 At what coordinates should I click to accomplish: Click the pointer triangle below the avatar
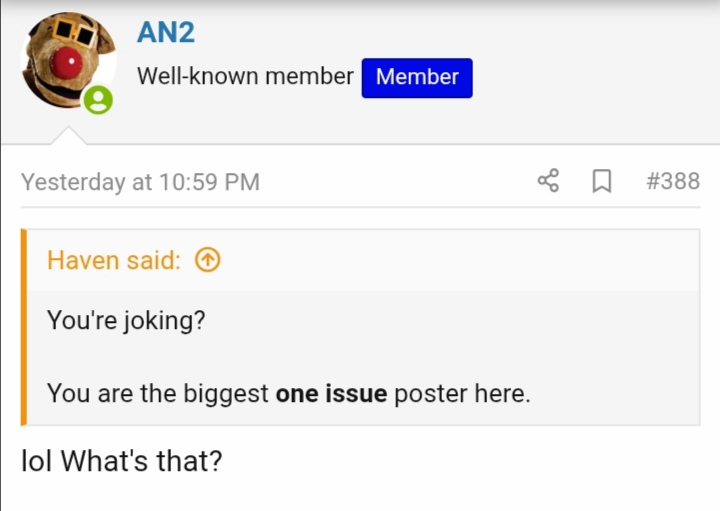click(68, 135)
